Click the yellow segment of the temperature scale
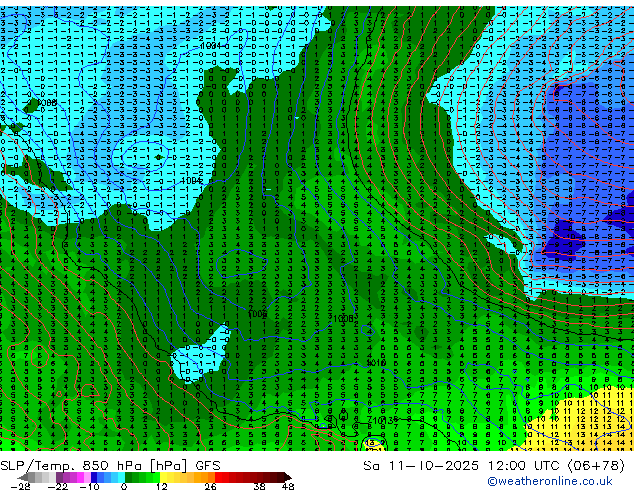This screenshot has height=490, width=634. click(x=163, y=477)
